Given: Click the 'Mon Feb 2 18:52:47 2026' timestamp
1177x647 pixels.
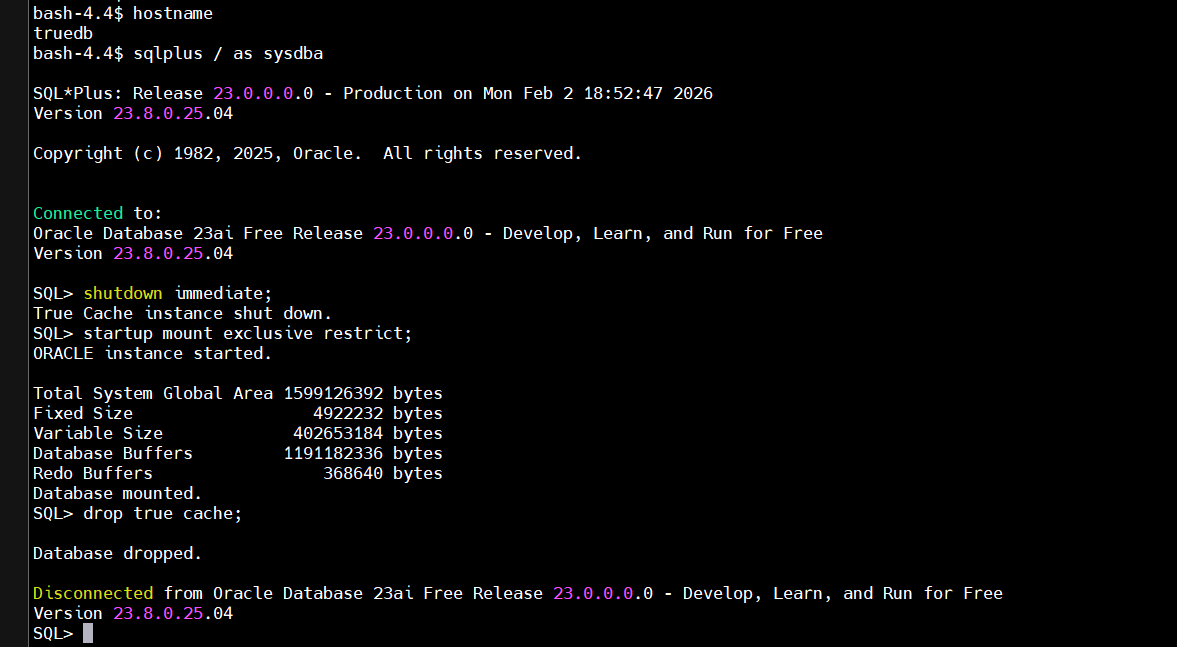Looking at the screenshot, I should tap(597, 93).
